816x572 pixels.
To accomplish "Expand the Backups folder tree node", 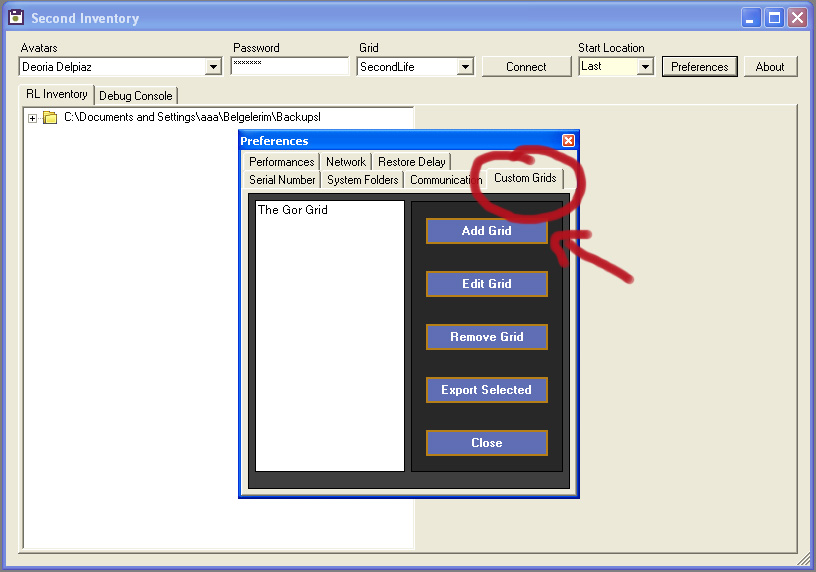I will 32,118.
